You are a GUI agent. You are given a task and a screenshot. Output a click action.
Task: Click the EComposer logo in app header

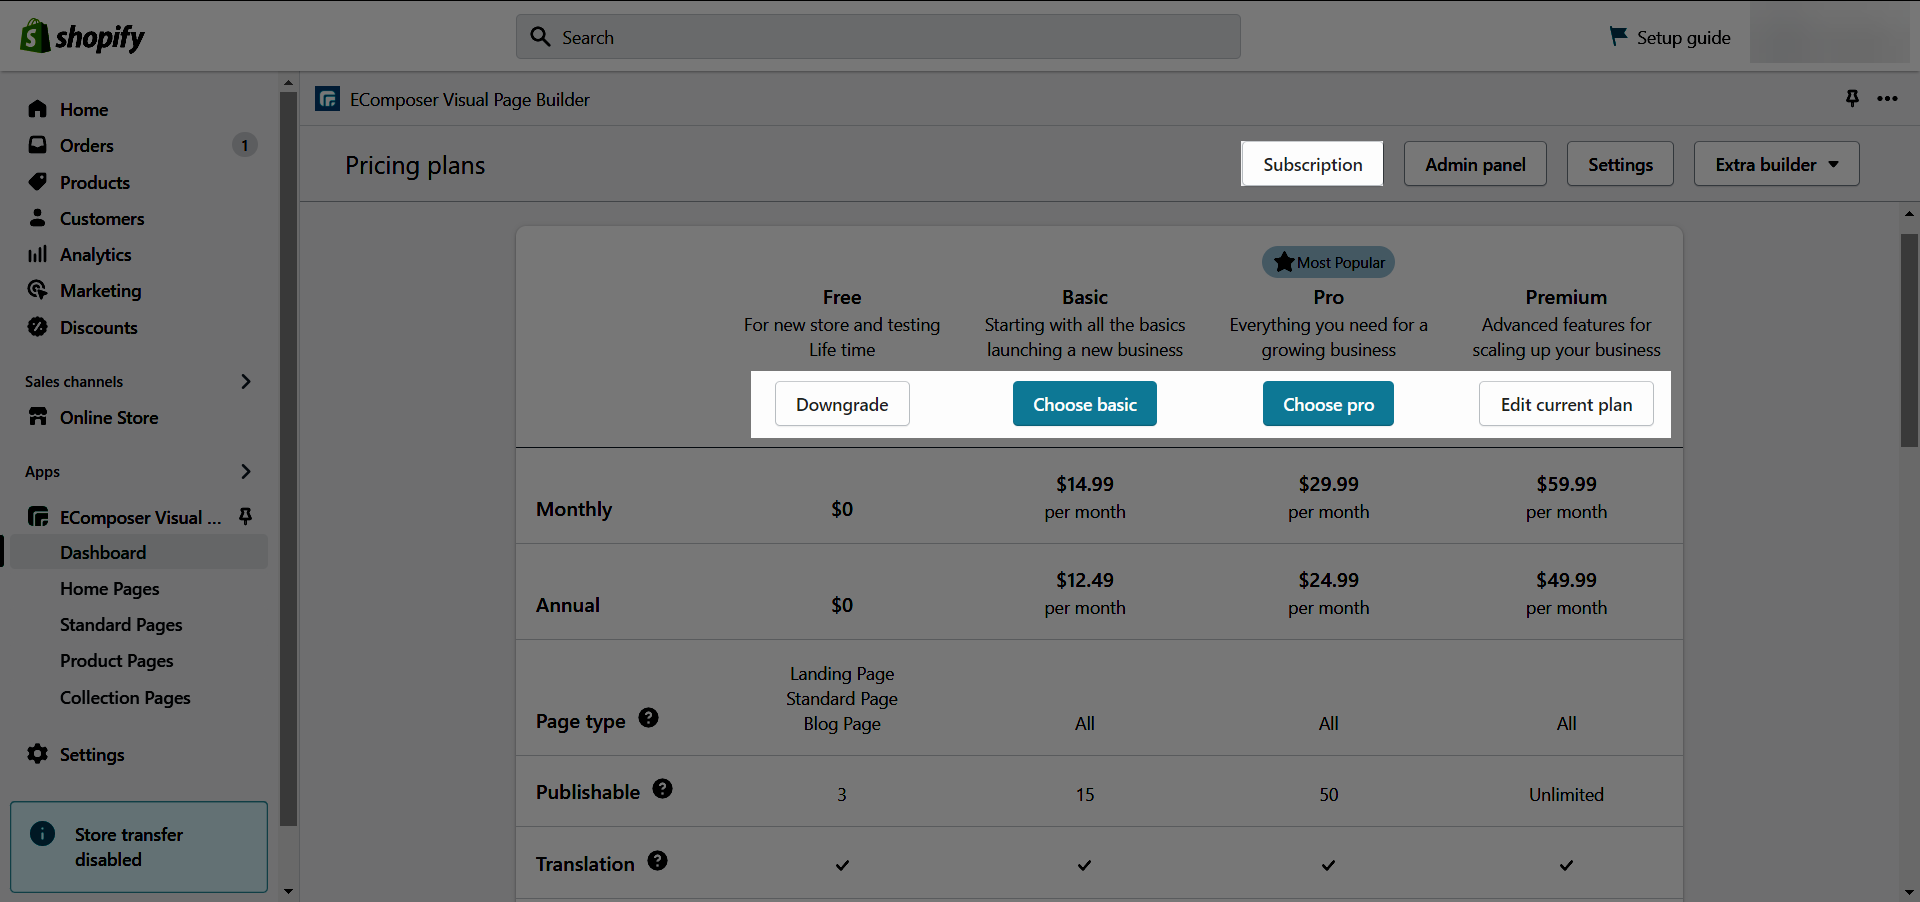[x=327, y=99]
